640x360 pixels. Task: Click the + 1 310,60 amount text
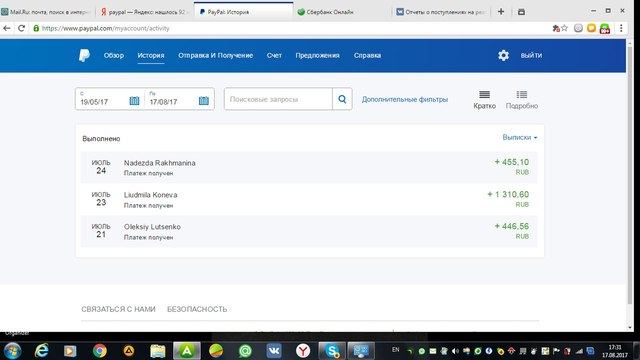point(508,194)
